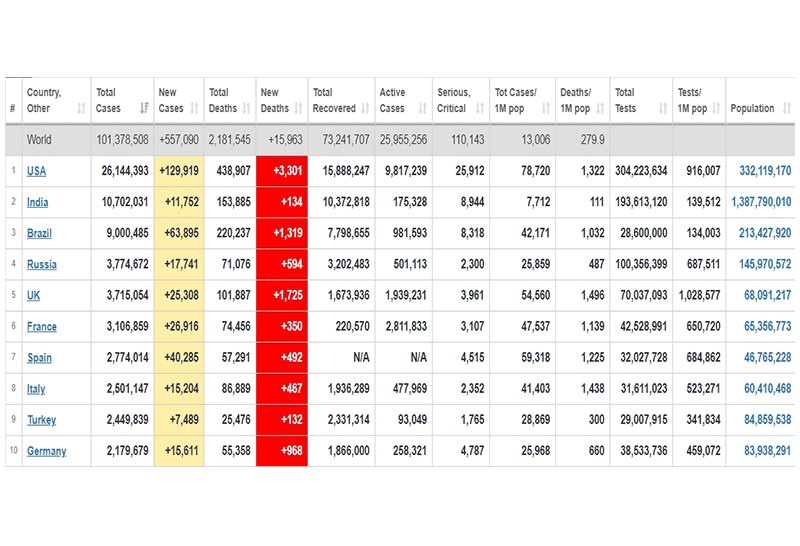Click sort icon in New Cases column header
Viewport: 800px width, 546px height.
[x=197, y=108]
